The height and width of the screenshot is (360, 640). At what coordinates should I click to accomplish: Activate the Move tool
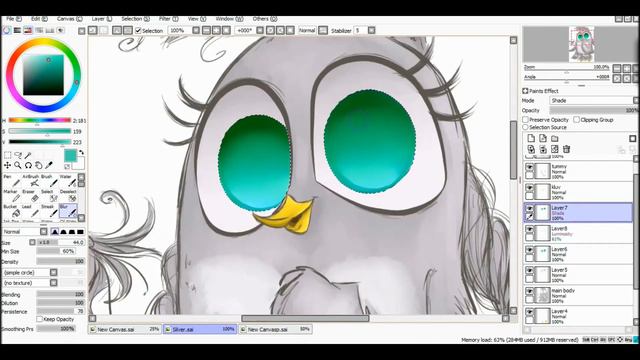(7, 165)
